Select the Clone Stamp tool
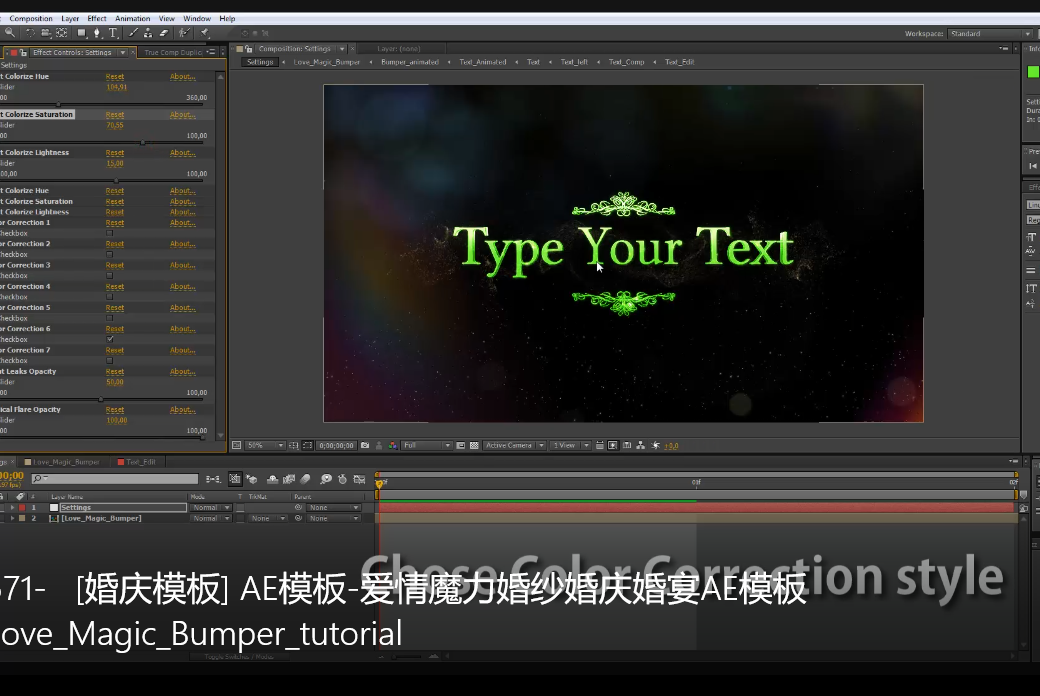This screenshot has width=1040, height=696. (x=148, y=33)
